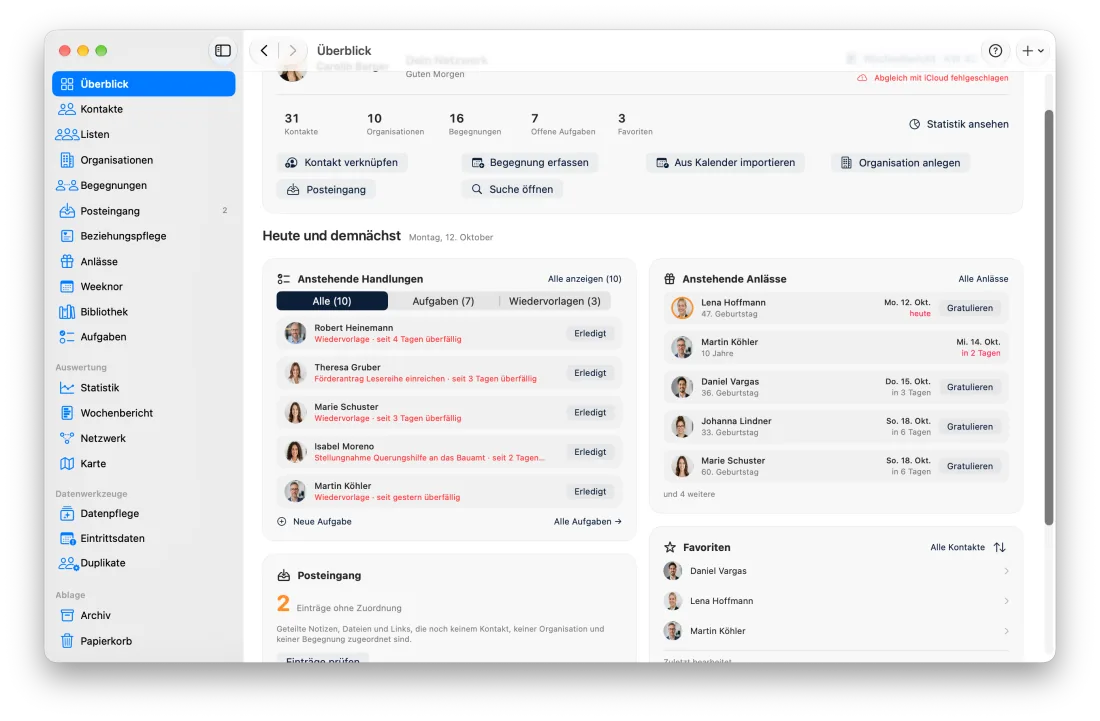Open Papierkorb in the sidebar
Viewport: 1100px width, 721px height.
[x=144, y=641]
